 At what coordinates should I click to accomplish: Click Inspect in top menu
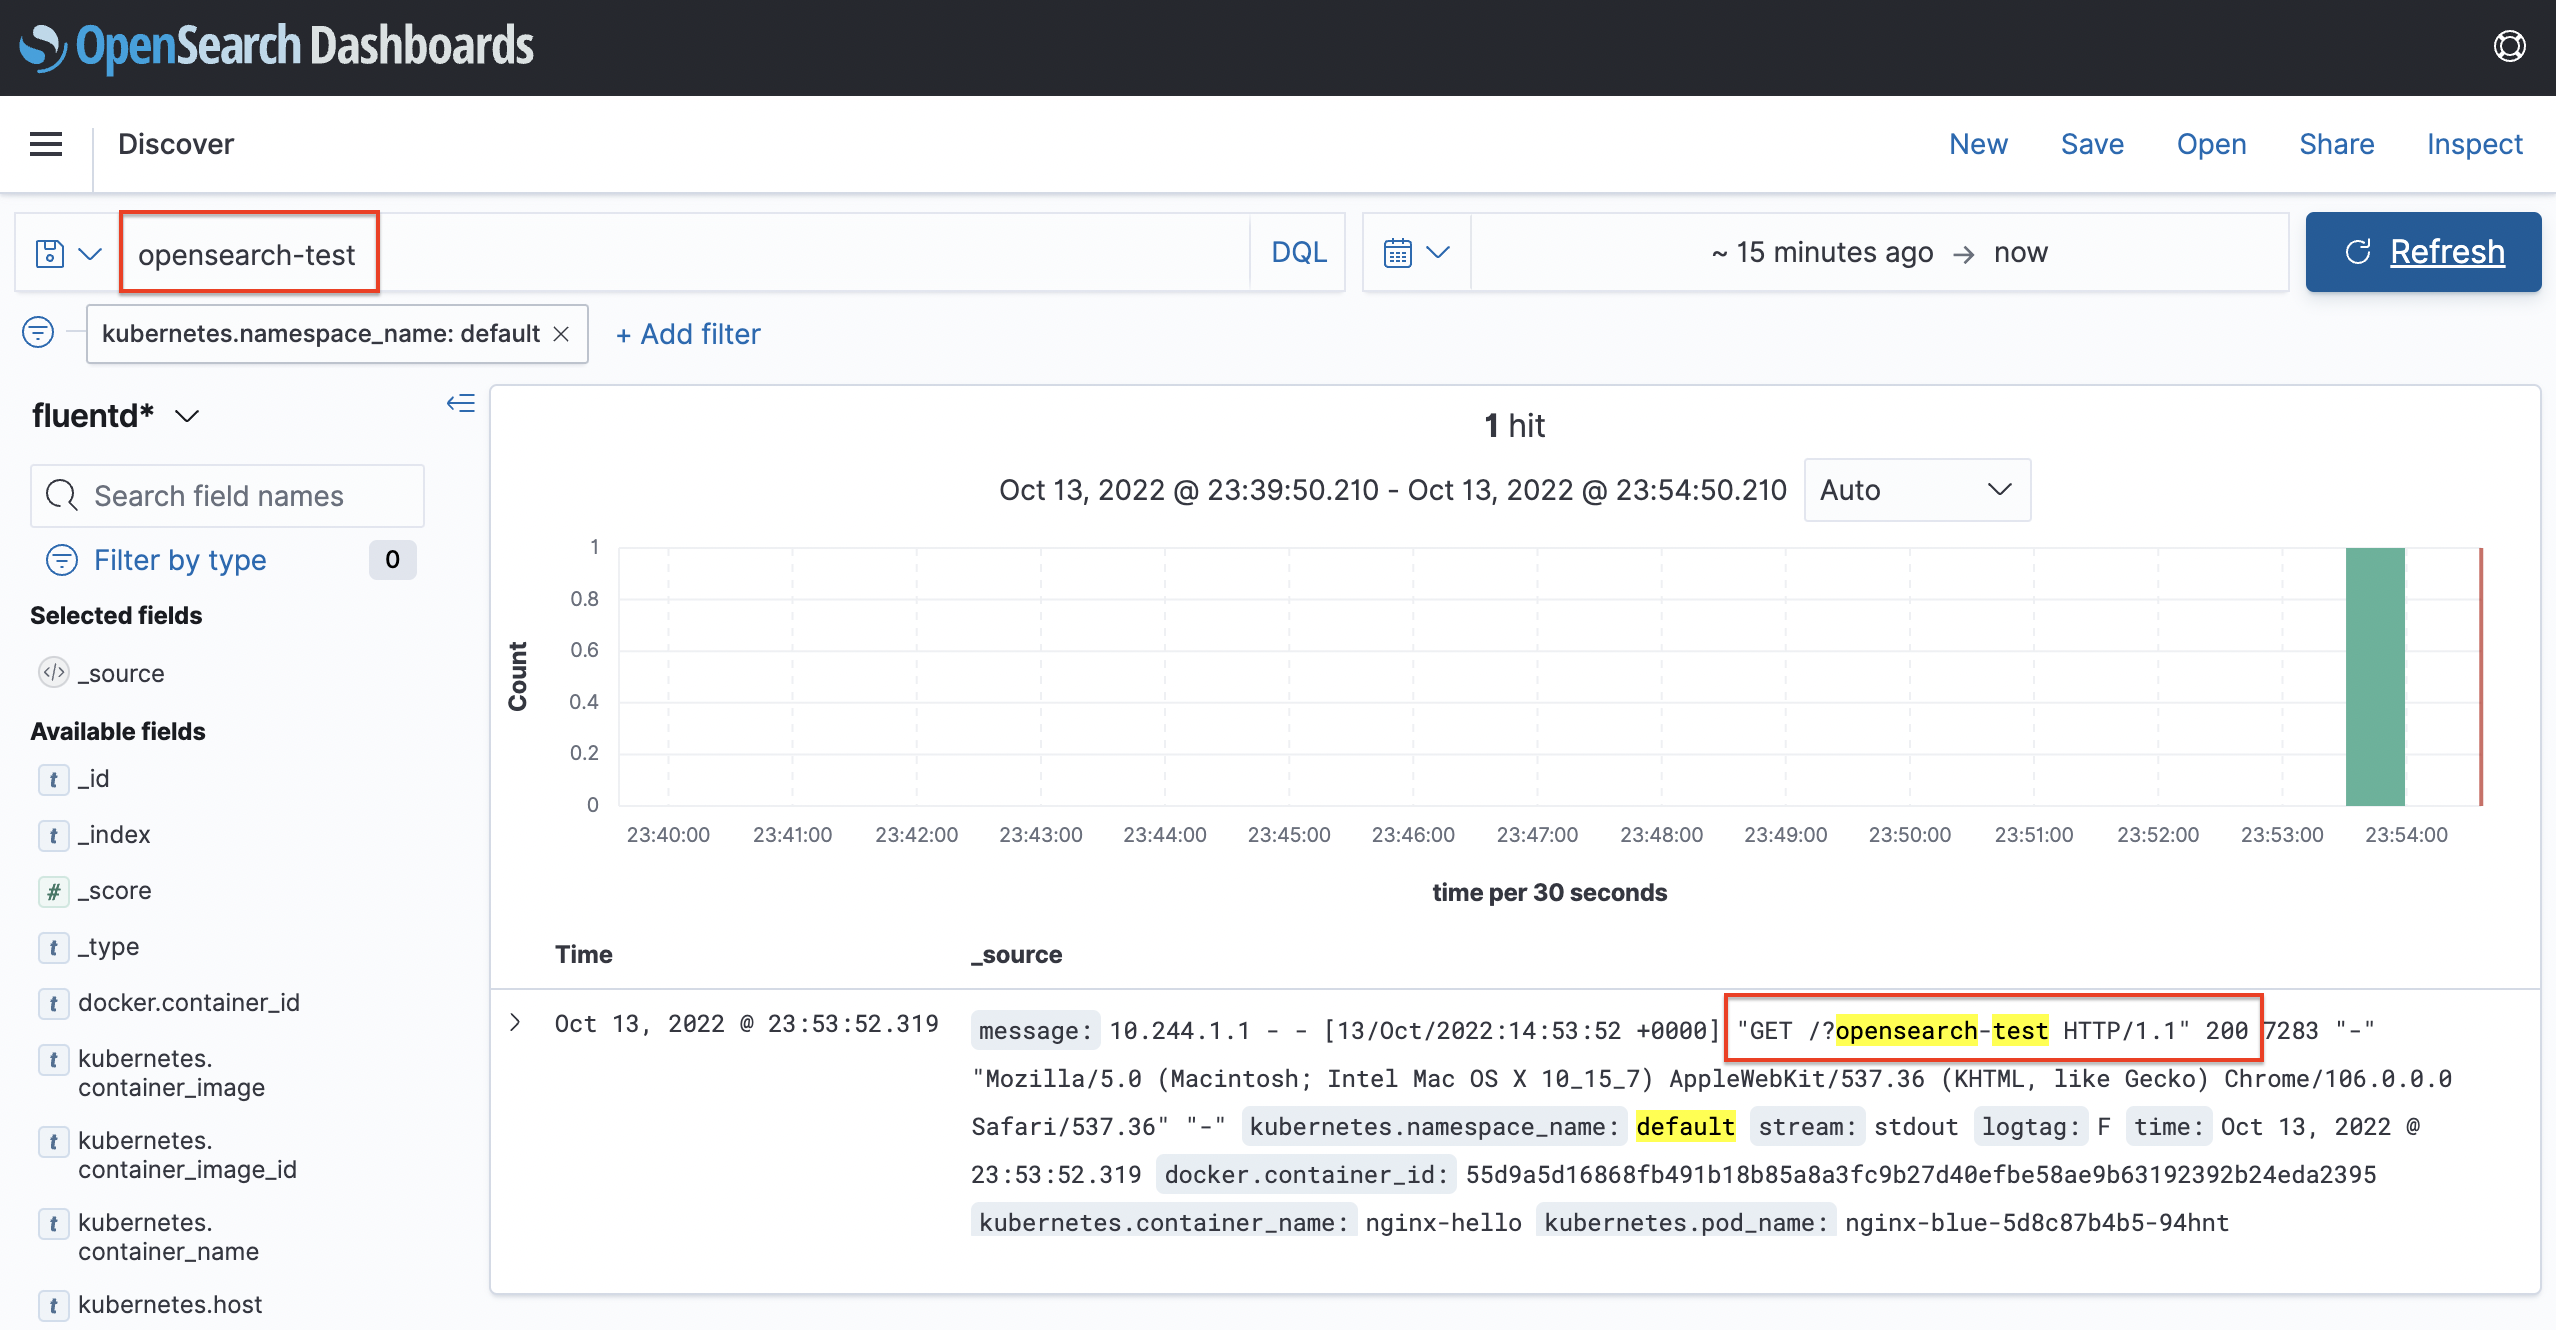click(x=2474, y=144)
